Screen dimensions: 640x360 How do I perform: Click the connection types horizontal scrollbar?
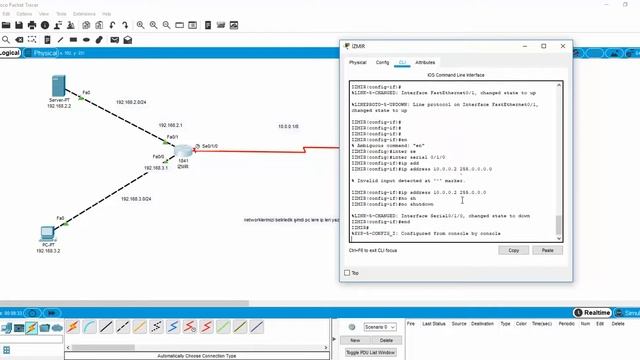click(103, 347)
